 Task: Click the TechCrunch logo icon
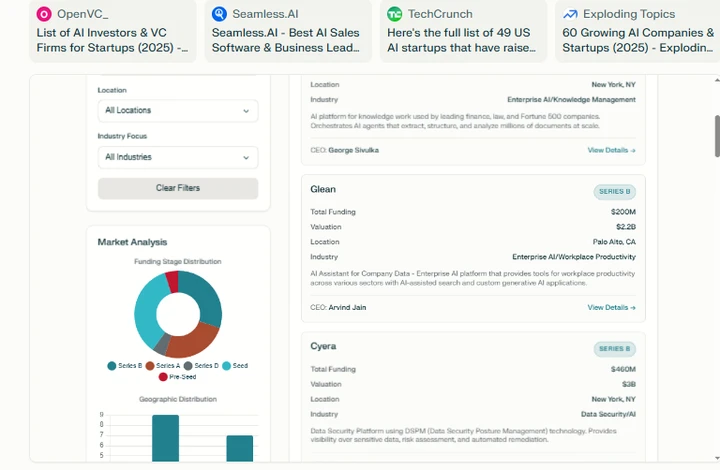tap(395, 14)
